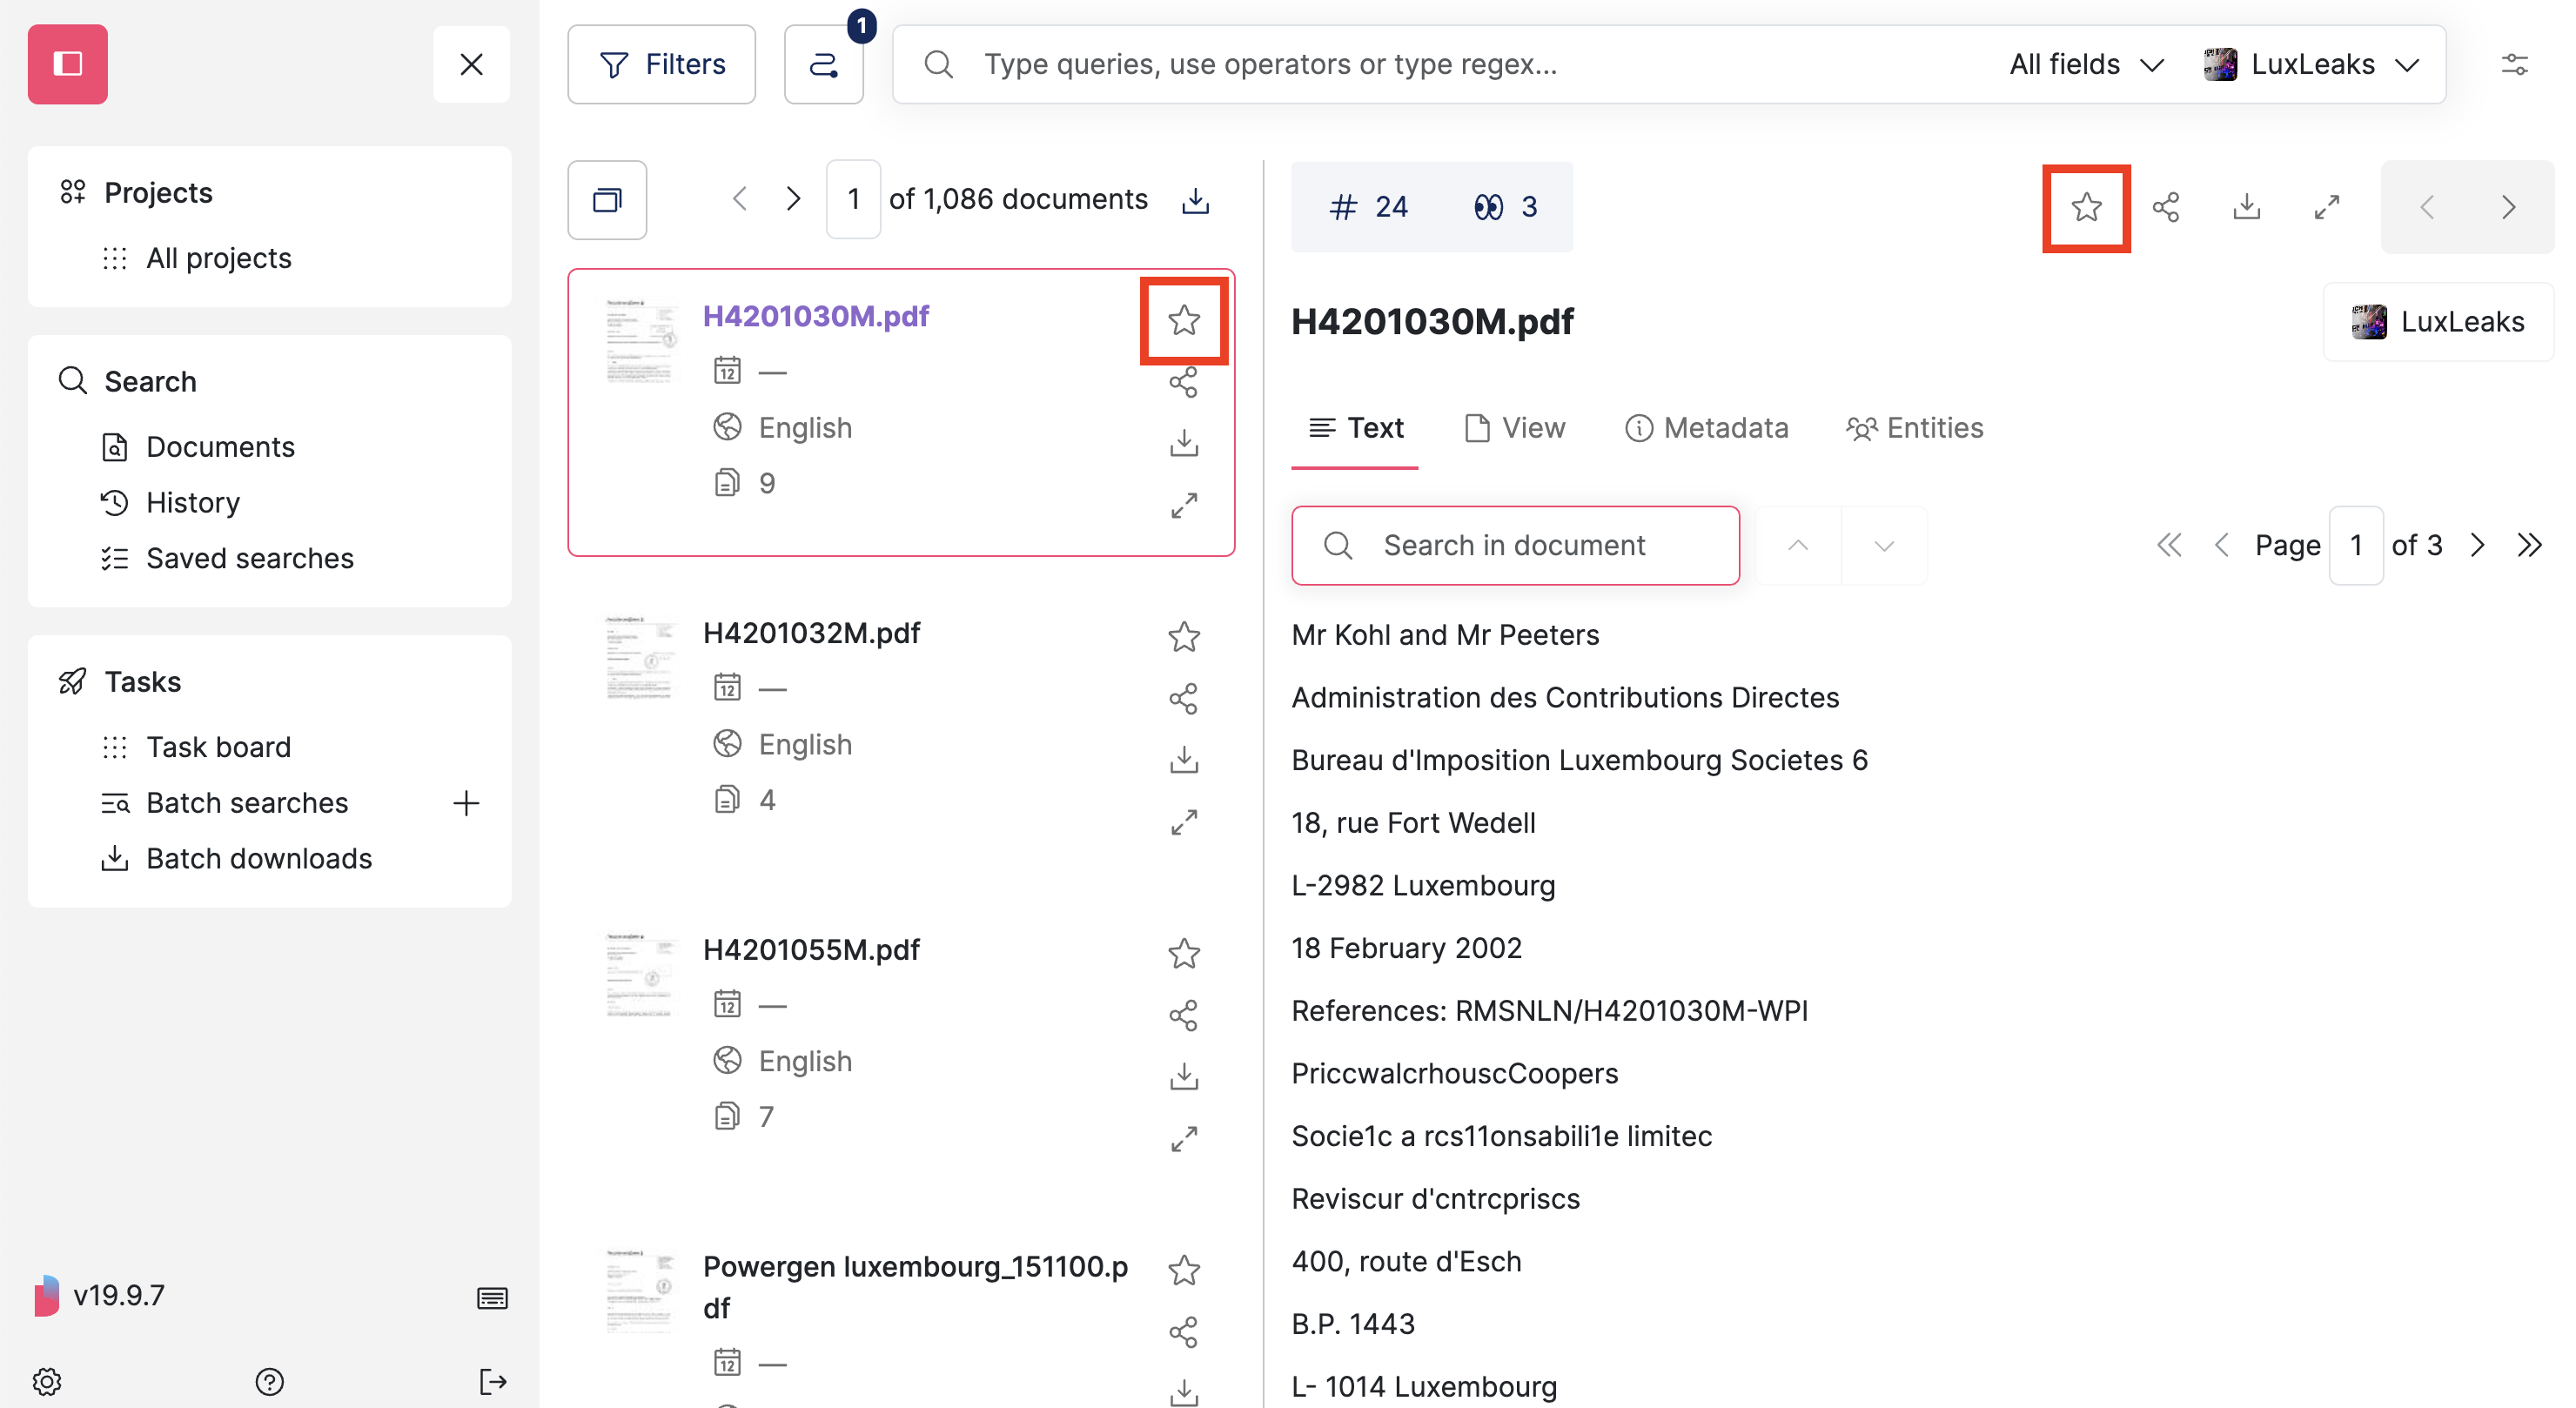Download the open document from viewer toolbar
The image size is (2576, 1408).
[2246, 207]
